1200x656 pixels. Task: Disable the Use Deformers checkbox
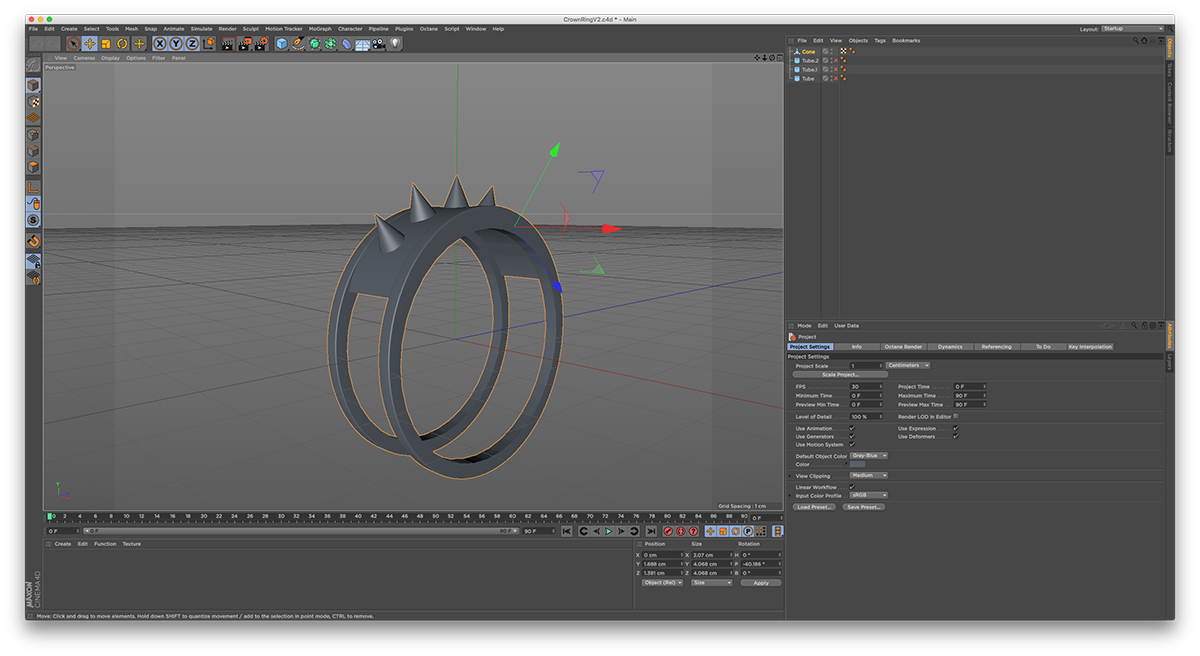tap(955, 436)
